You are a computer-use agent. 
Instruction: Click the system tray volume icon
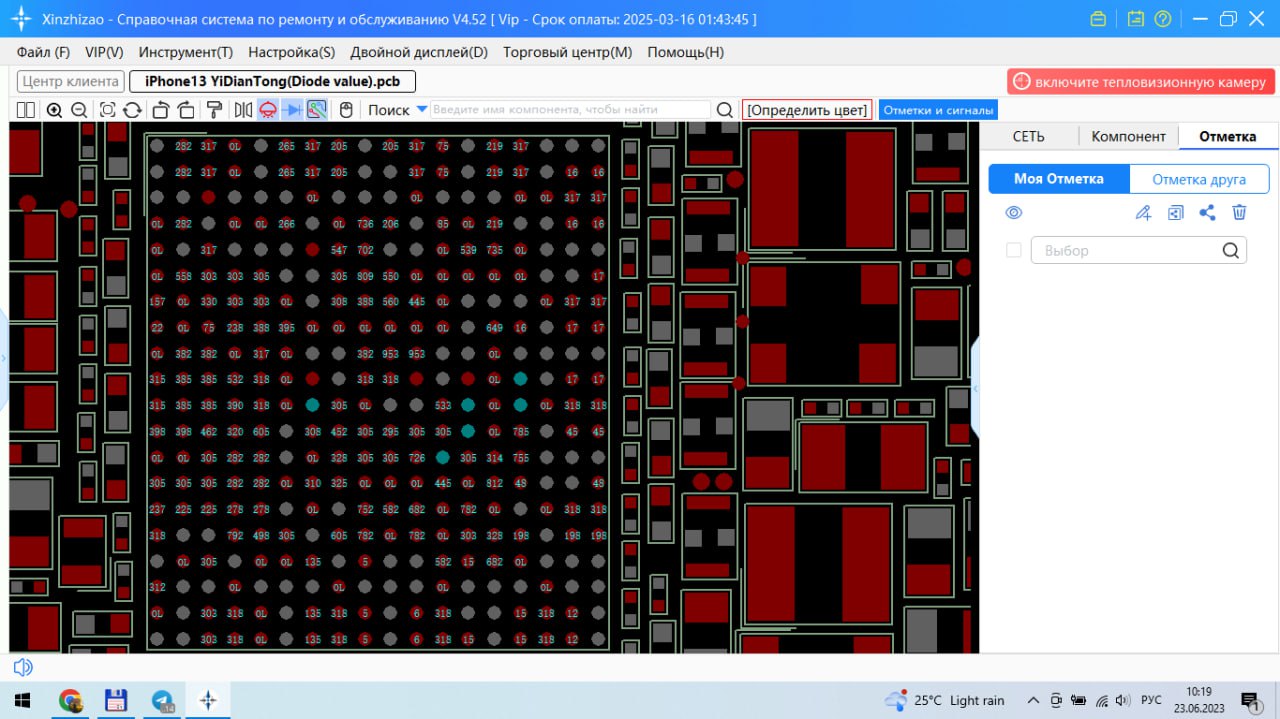pos(1124,700)
